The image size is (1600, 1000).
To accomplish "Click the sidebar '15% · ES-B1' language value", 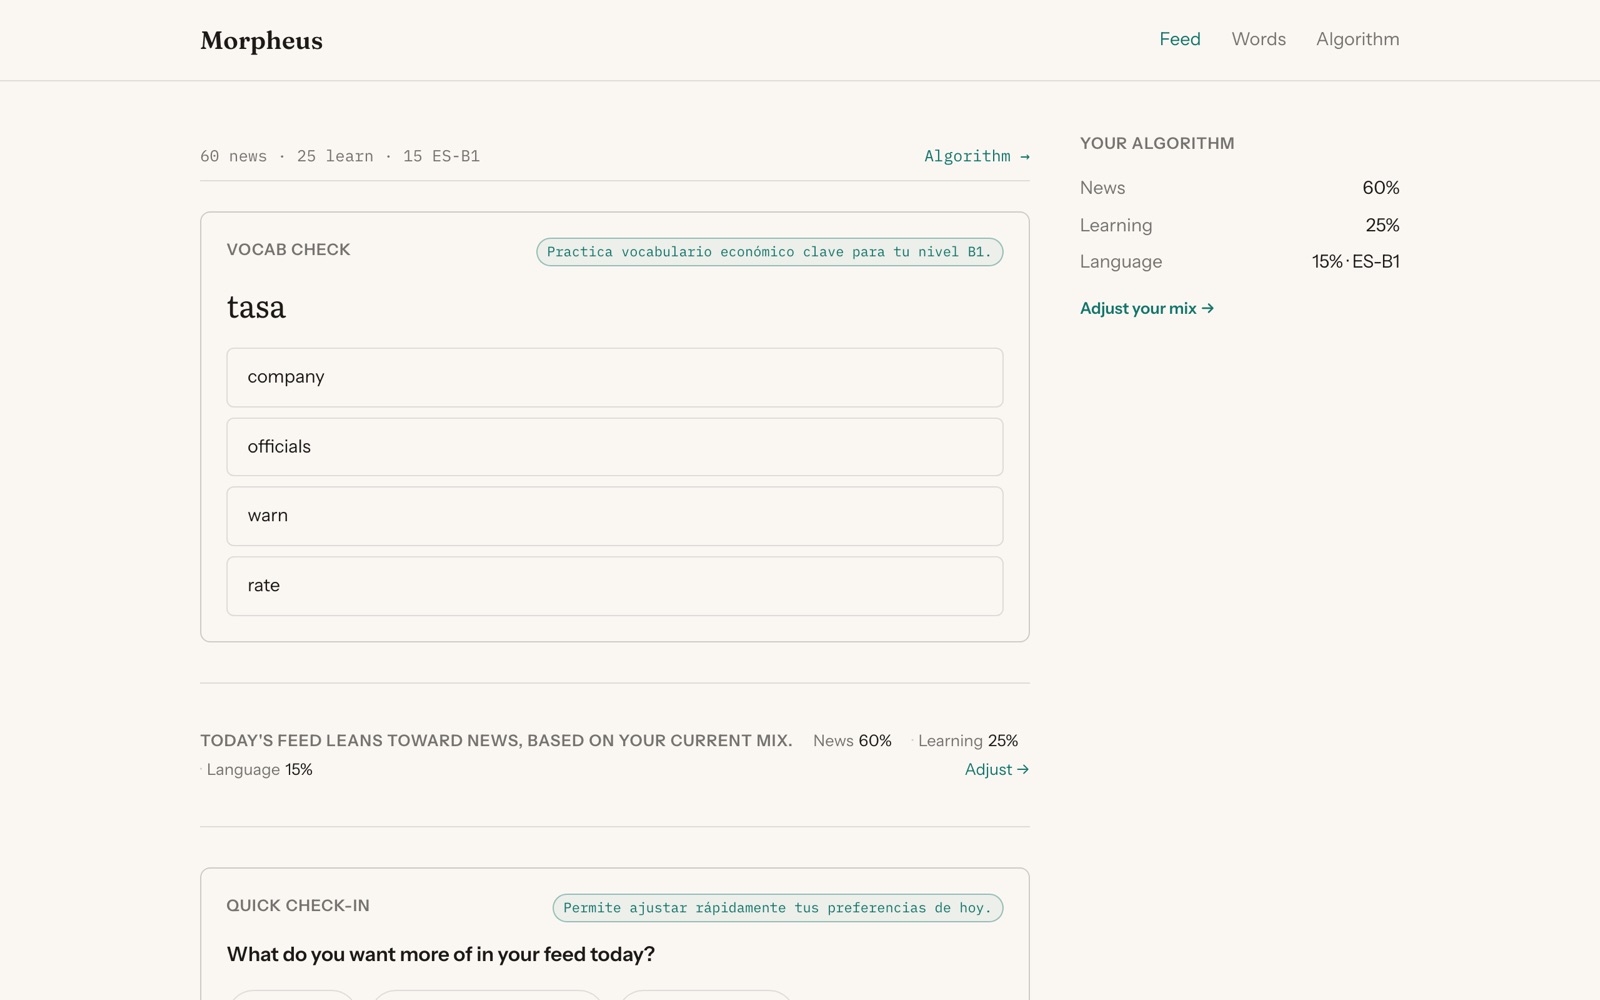I will pos(1355,261).
